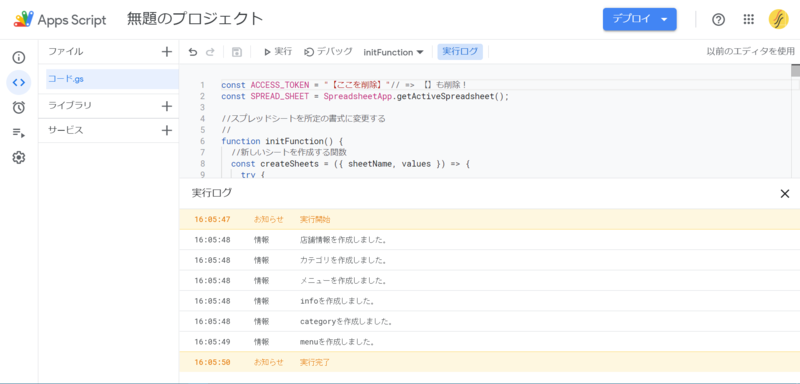
Task: Open the デプロイ deploy dropdown button
Action: coord(640,19)
